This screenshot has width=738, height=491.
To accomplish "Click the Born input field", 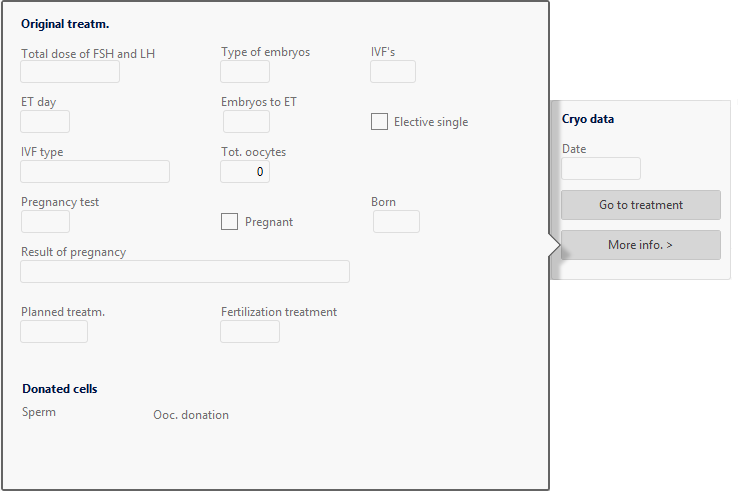I will [x=396, y=221].
